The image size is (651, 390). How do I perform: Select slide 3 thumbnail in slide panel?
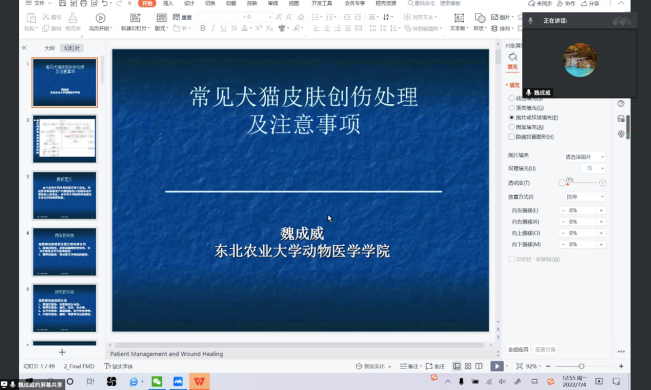65,195
